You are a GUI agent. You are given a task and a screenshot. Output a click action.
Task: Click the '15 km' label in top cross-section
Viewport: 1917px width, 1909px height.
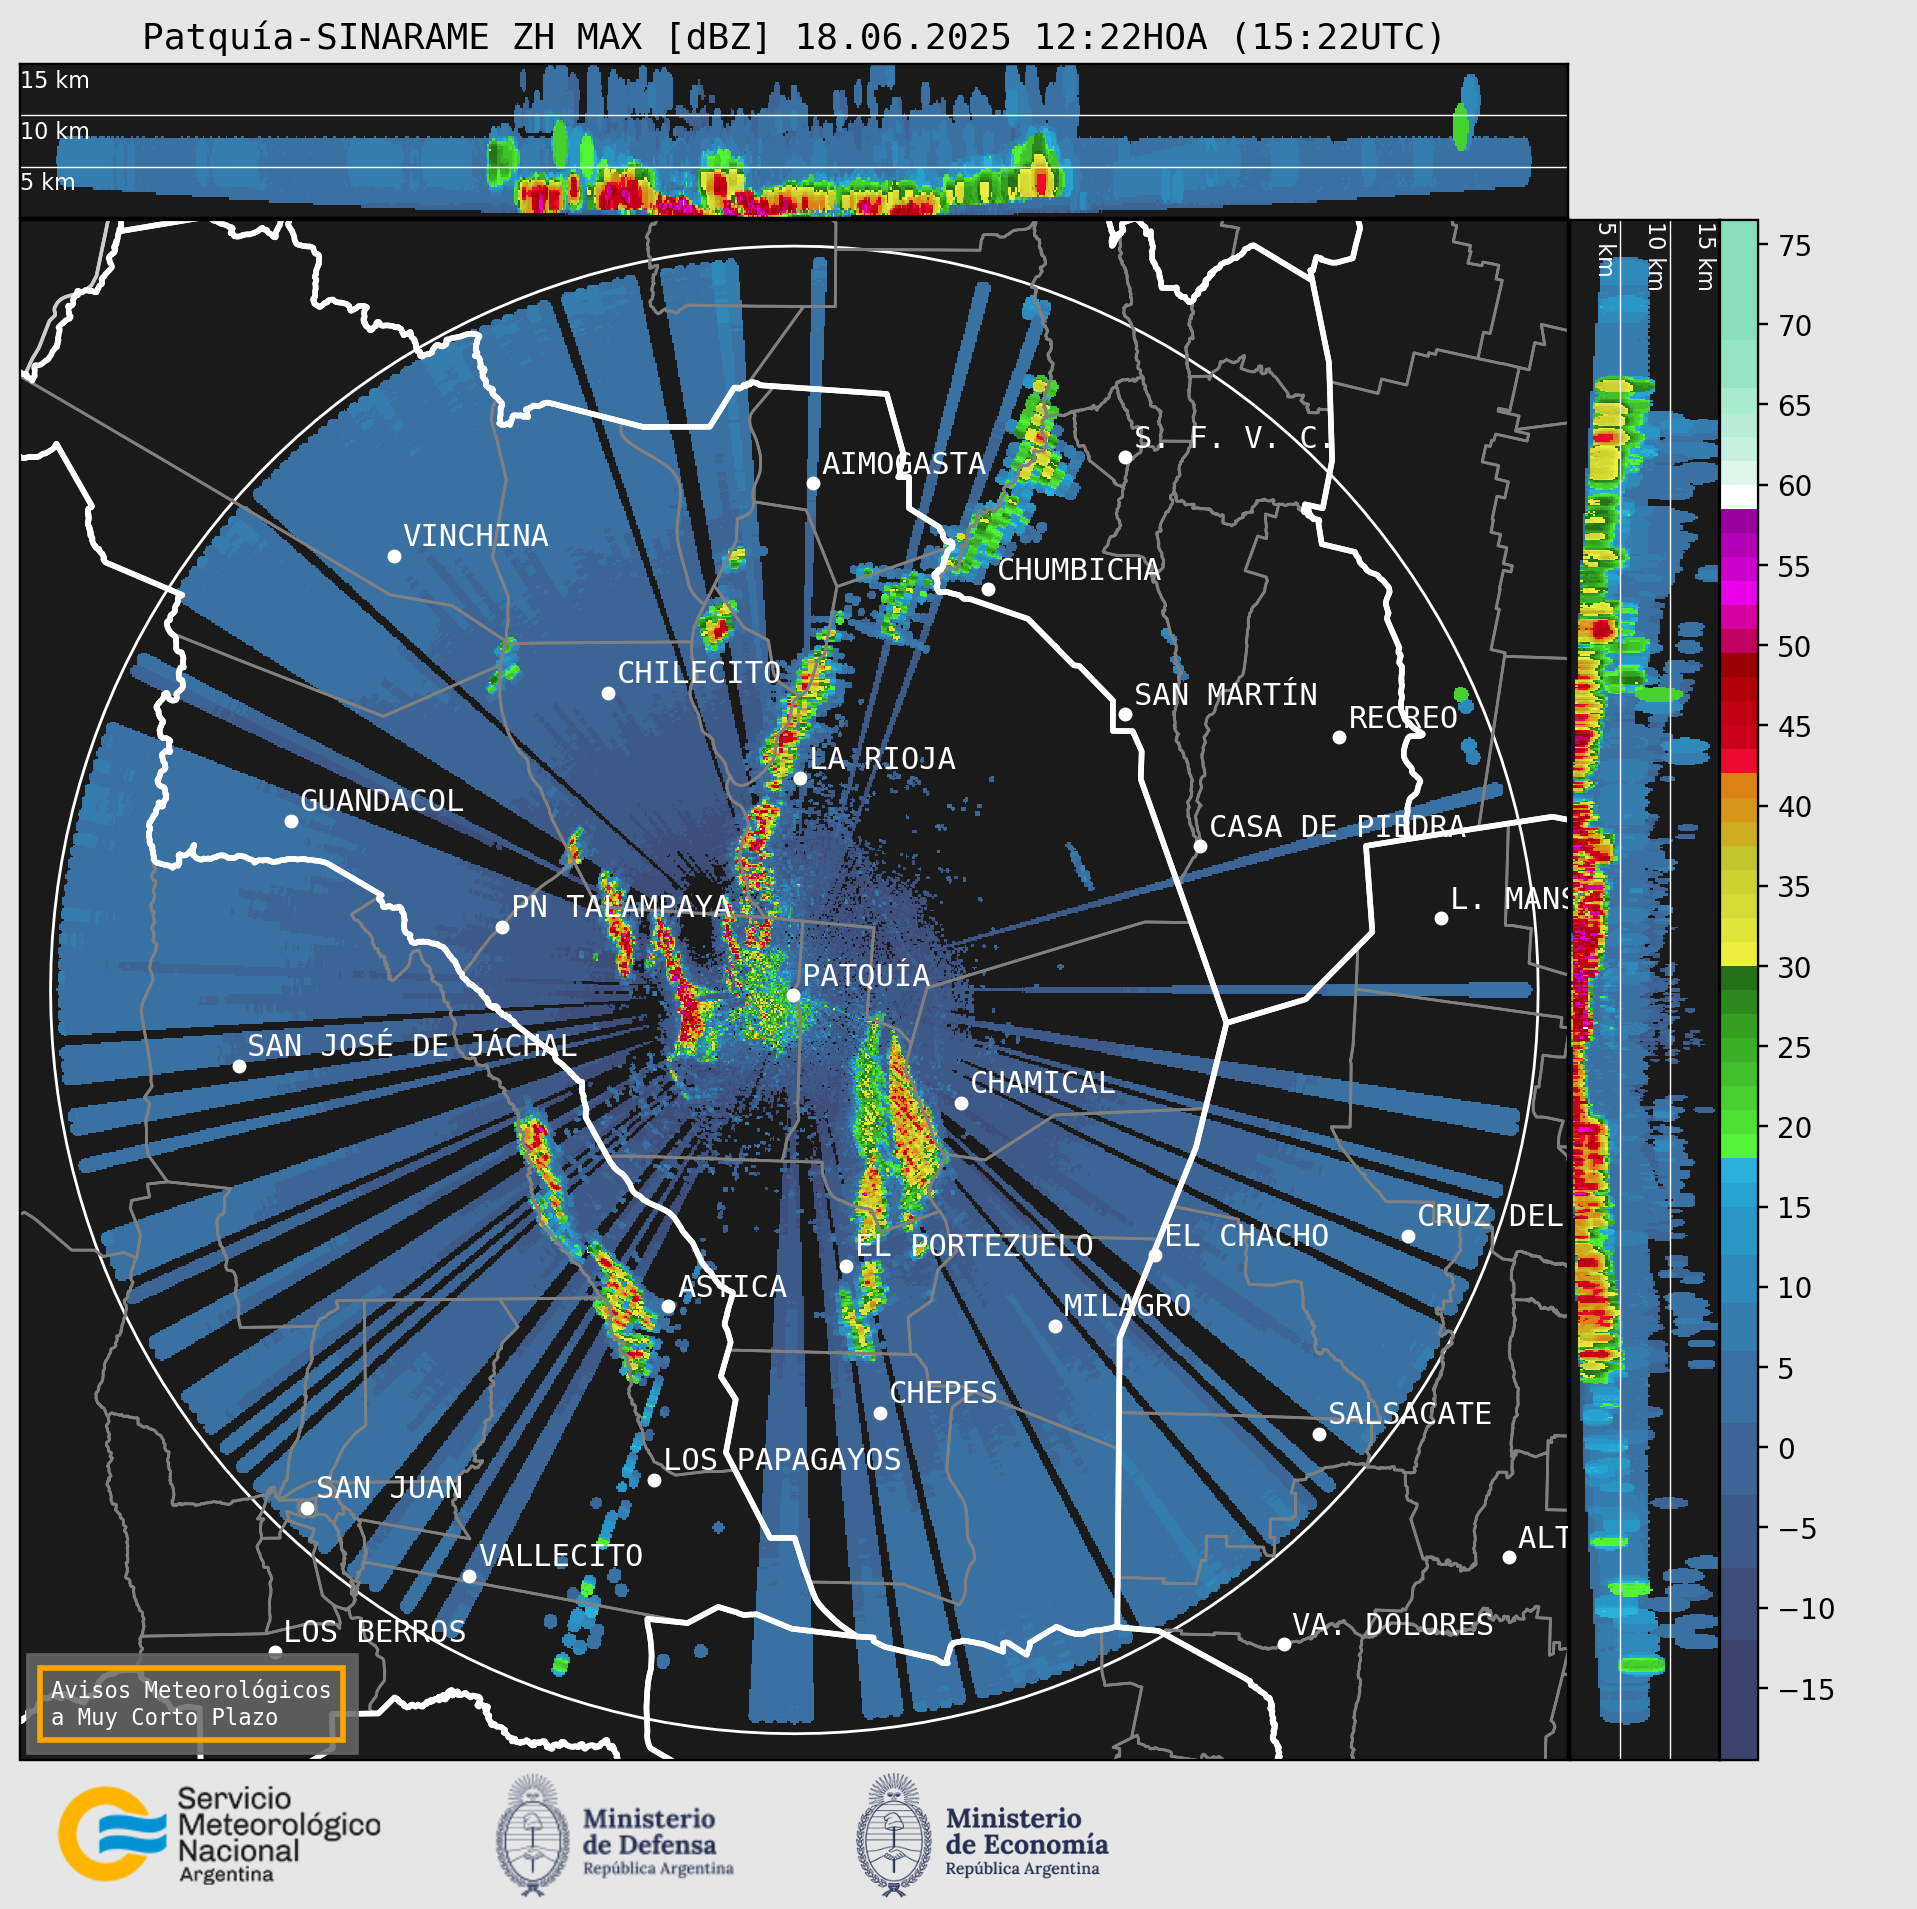click(55, 80)
